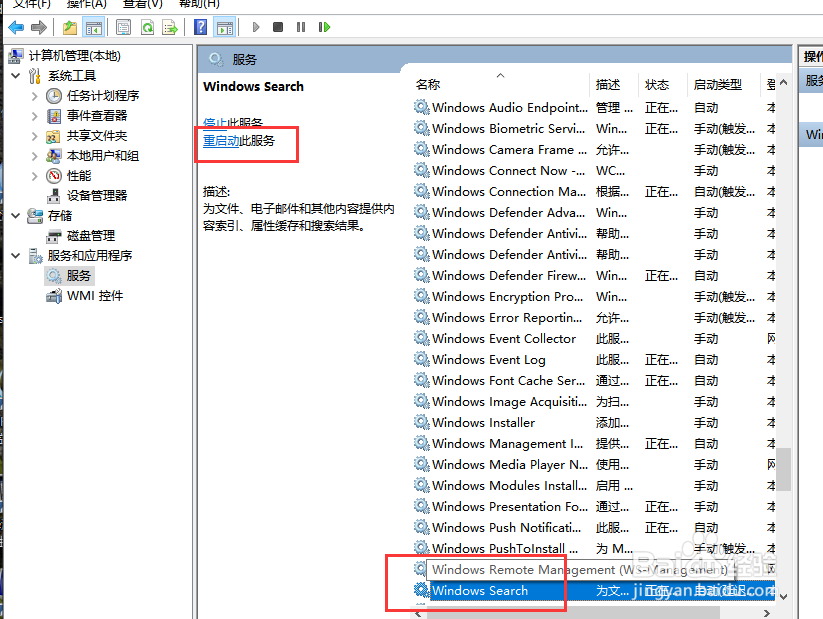Select Services (服务) in the tree
Screen dimensions: 823x619
[79, 276]
